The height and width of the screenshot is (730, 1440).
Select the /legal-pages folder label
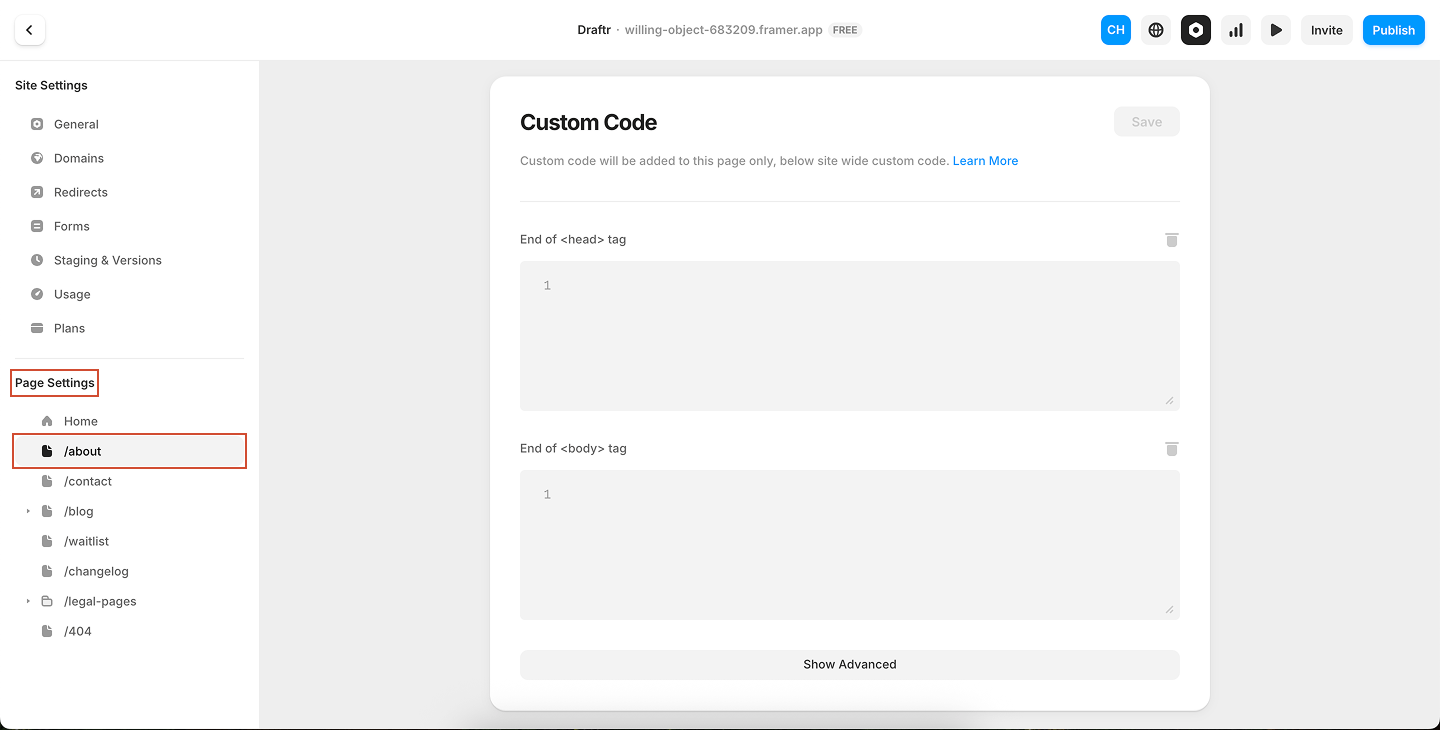pos(100,601)
